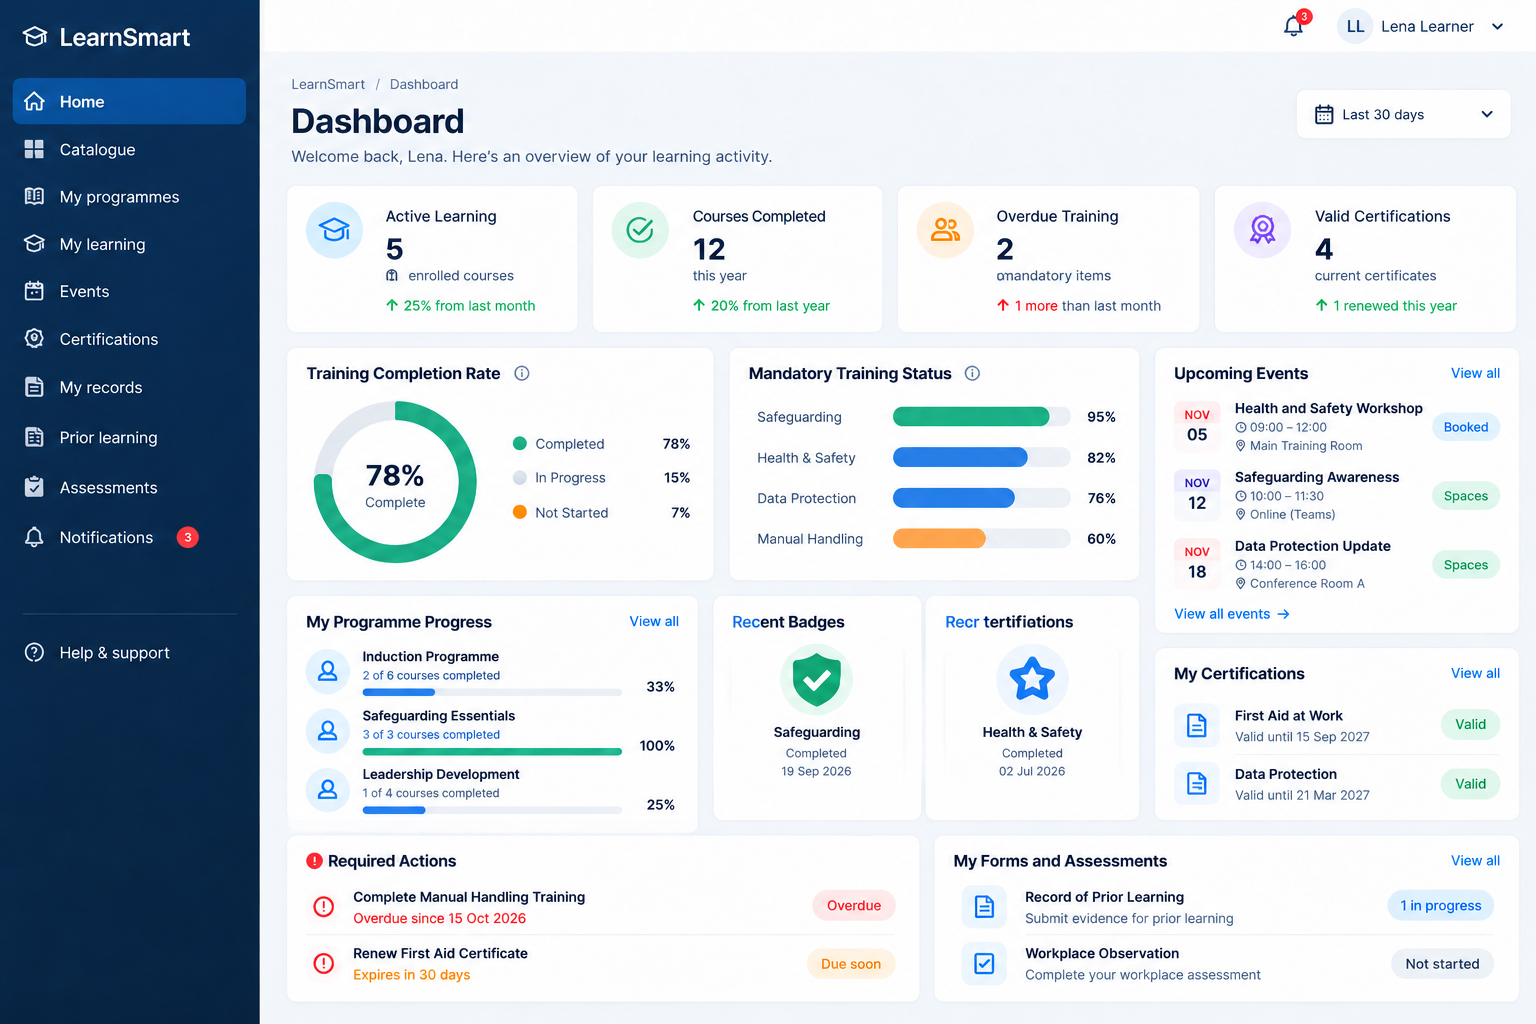The image size is (1536, 1024).
Task: Select Certifications in the sidebar
Action: click(x=129, y=339)
